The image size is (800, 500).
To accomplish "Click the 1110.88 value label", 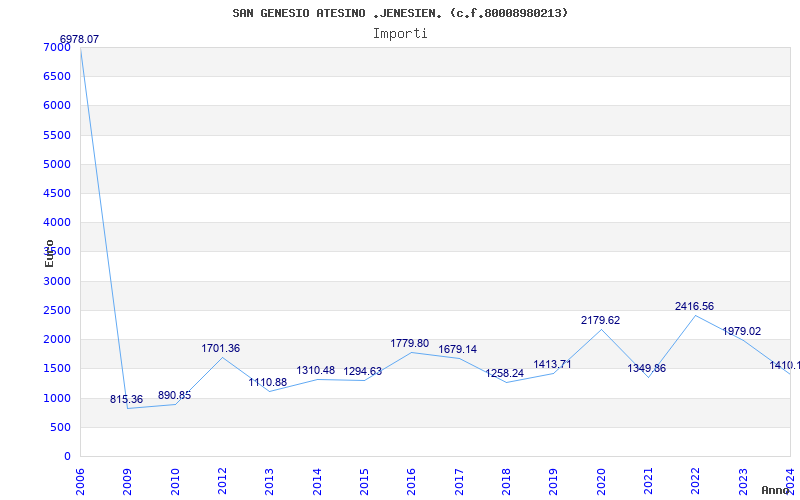I will pyautogui.click(x=268, y=382).
